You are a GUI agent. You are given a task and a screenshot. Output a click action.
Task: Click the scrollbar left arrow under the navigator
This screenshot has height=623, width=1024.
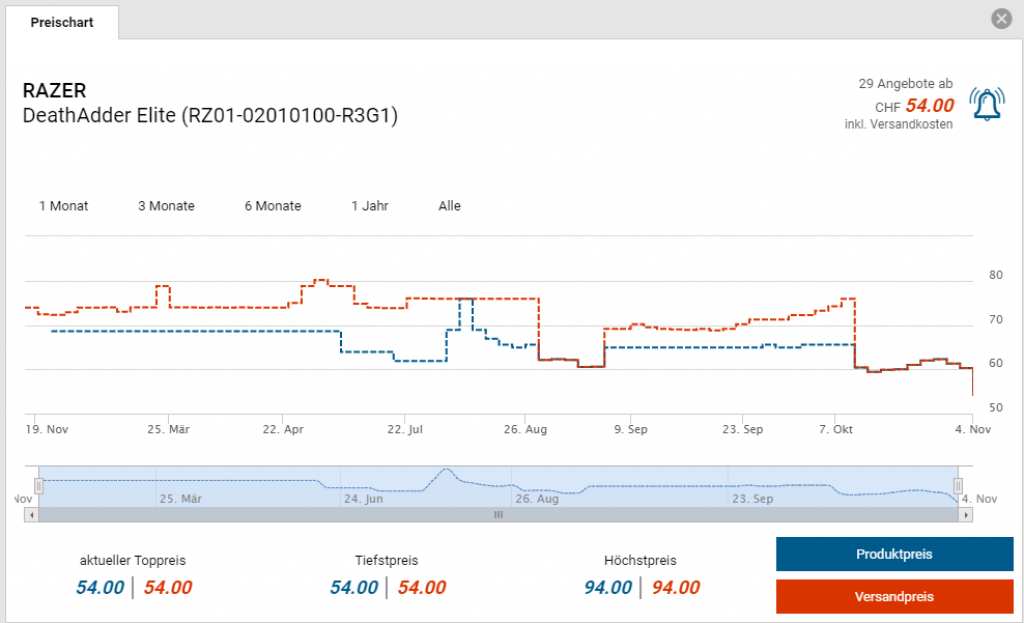click(x=31, y=514)
